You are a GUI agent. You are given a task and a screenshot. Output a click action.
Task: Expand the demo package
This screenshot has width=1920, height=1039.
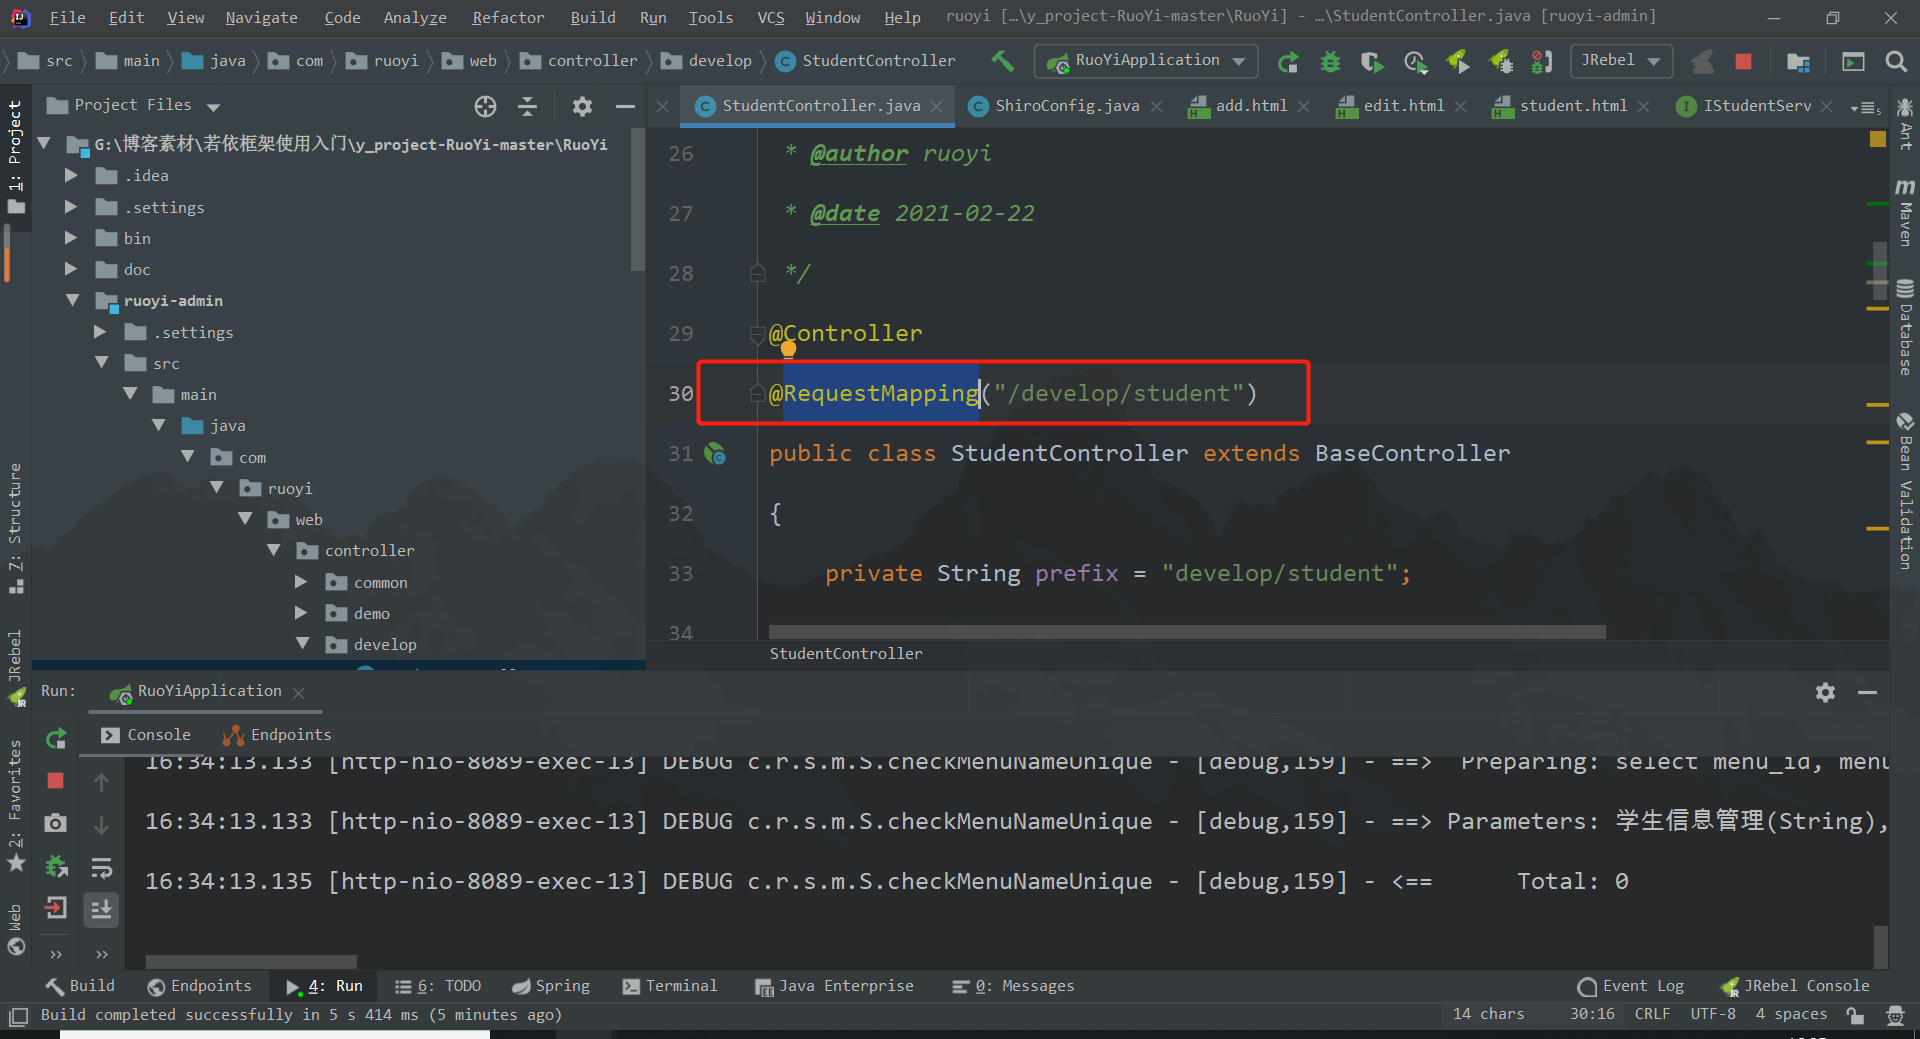(x=301, y=612)
